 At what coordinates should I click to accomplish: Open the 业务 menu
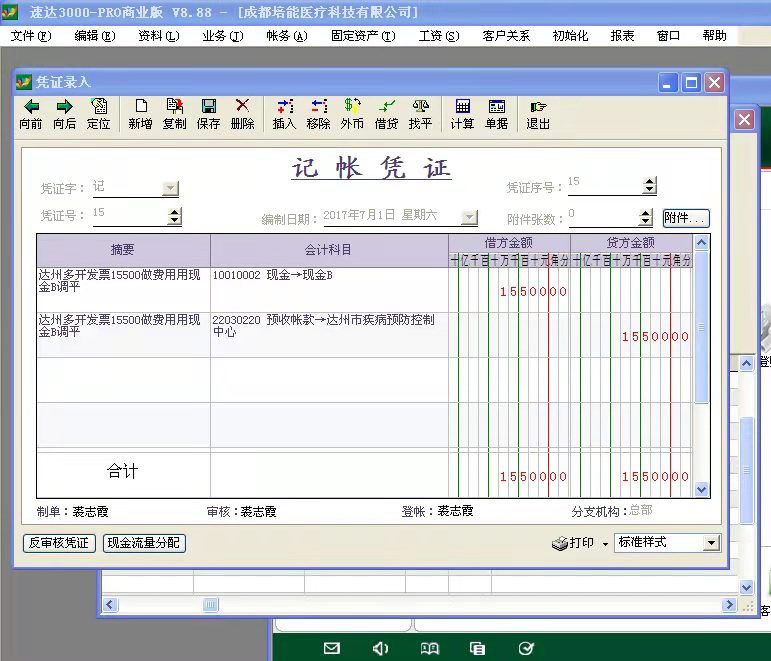point(222,36)
